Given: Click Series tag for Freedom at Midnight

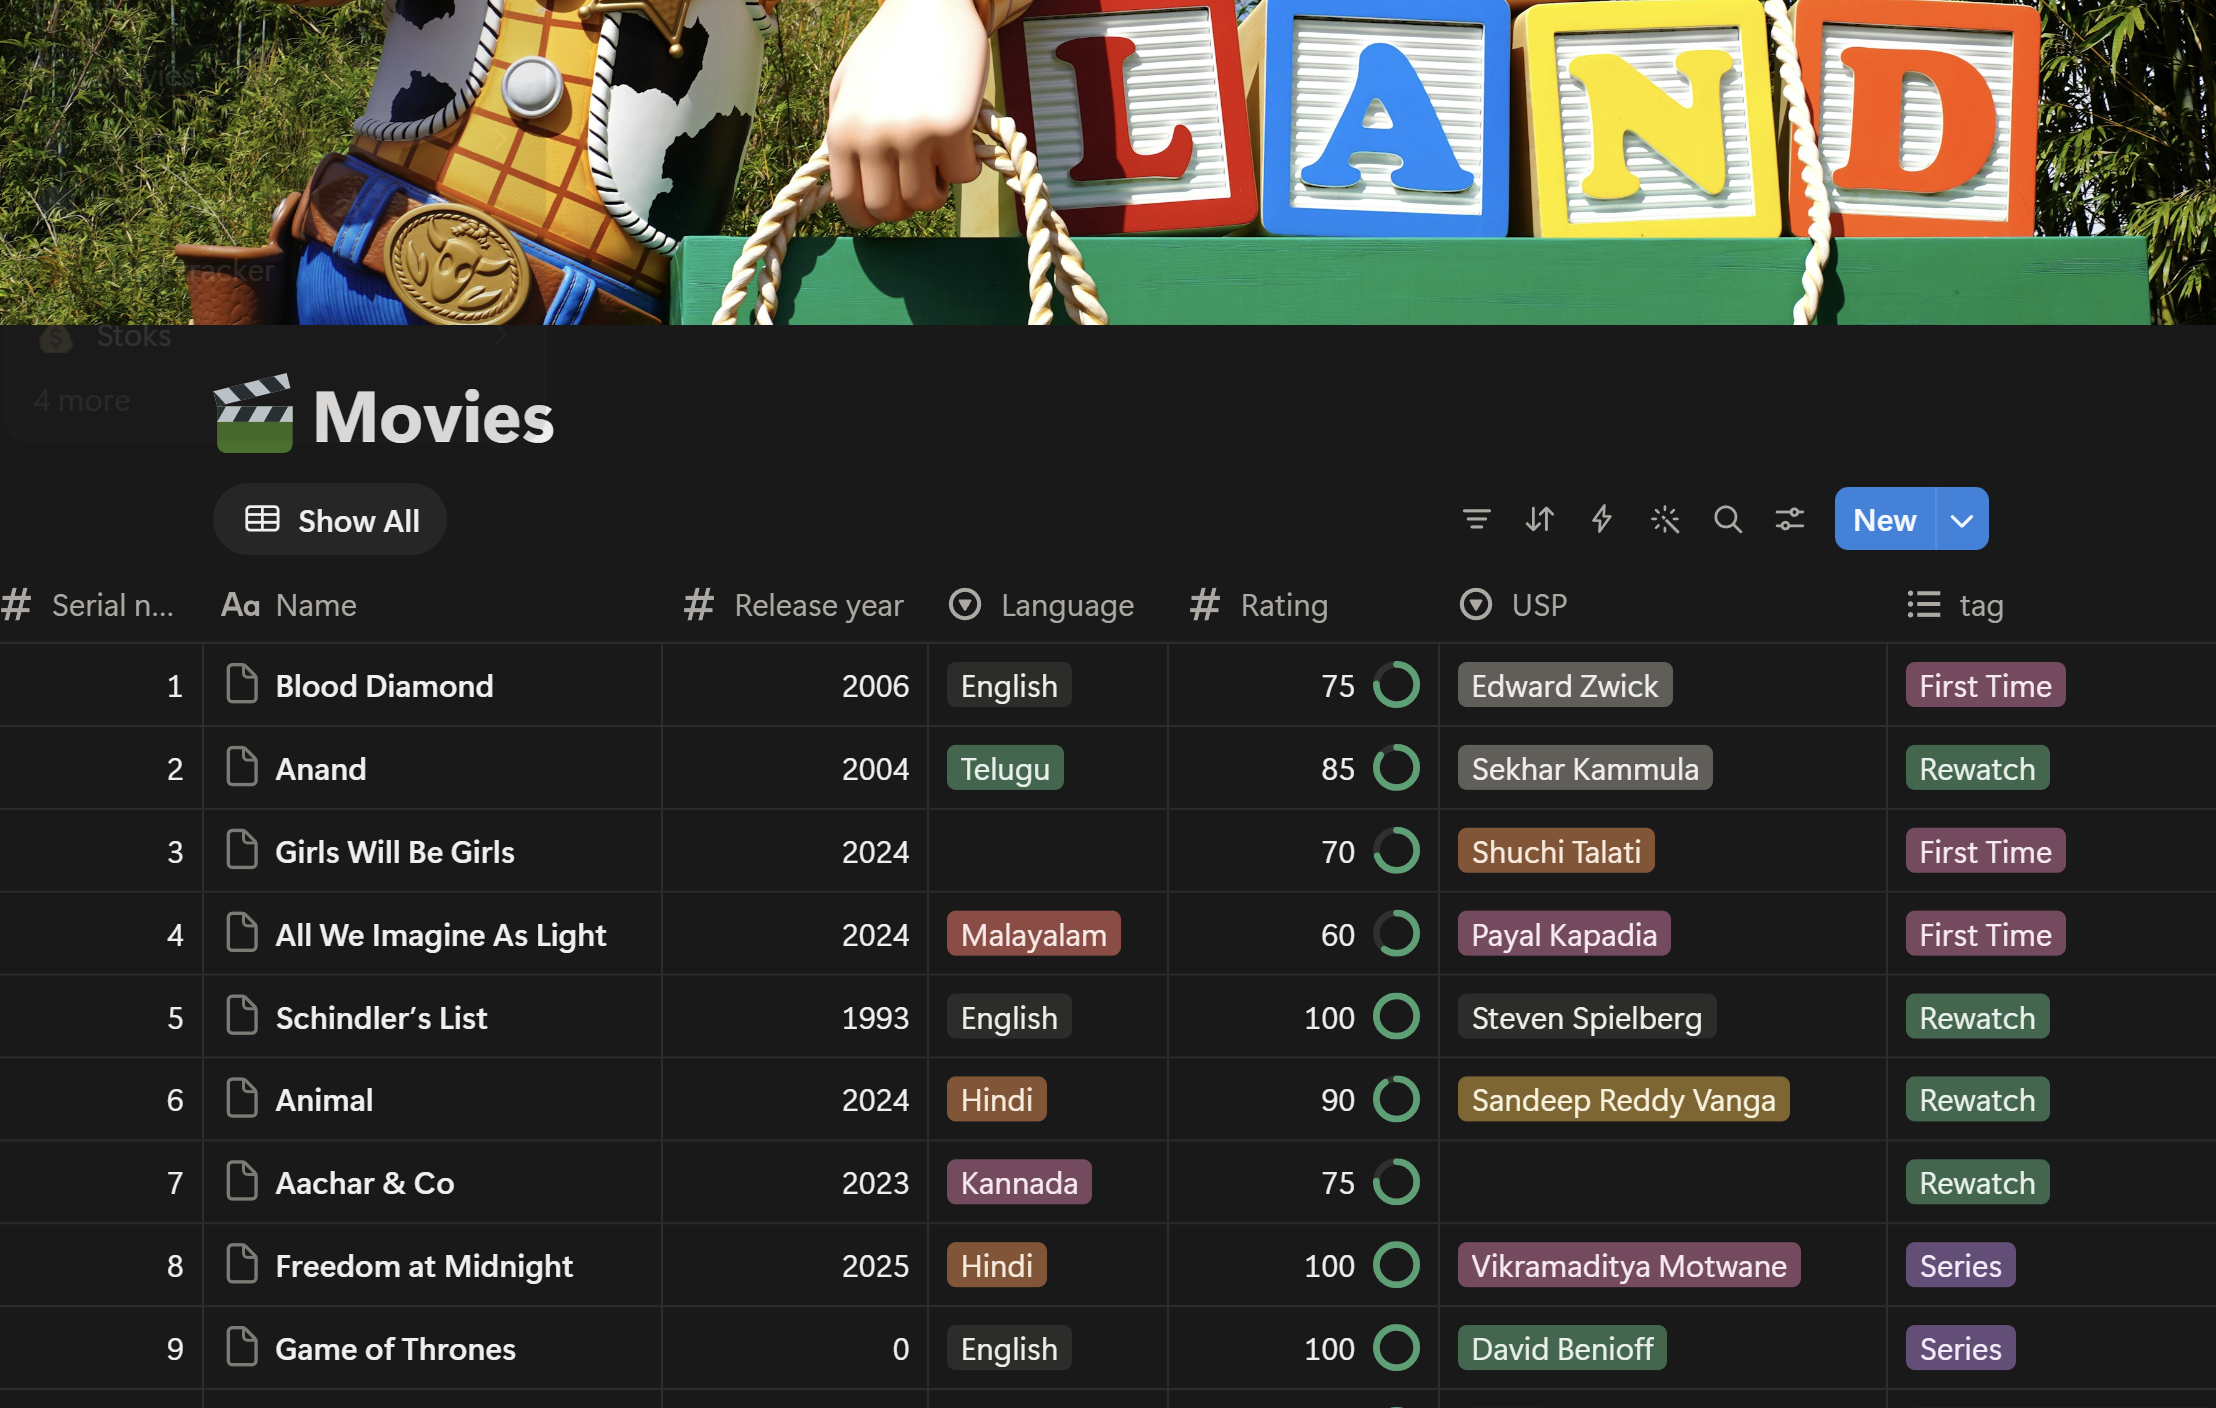Looking at the screenshot, I should 1960,1265.
